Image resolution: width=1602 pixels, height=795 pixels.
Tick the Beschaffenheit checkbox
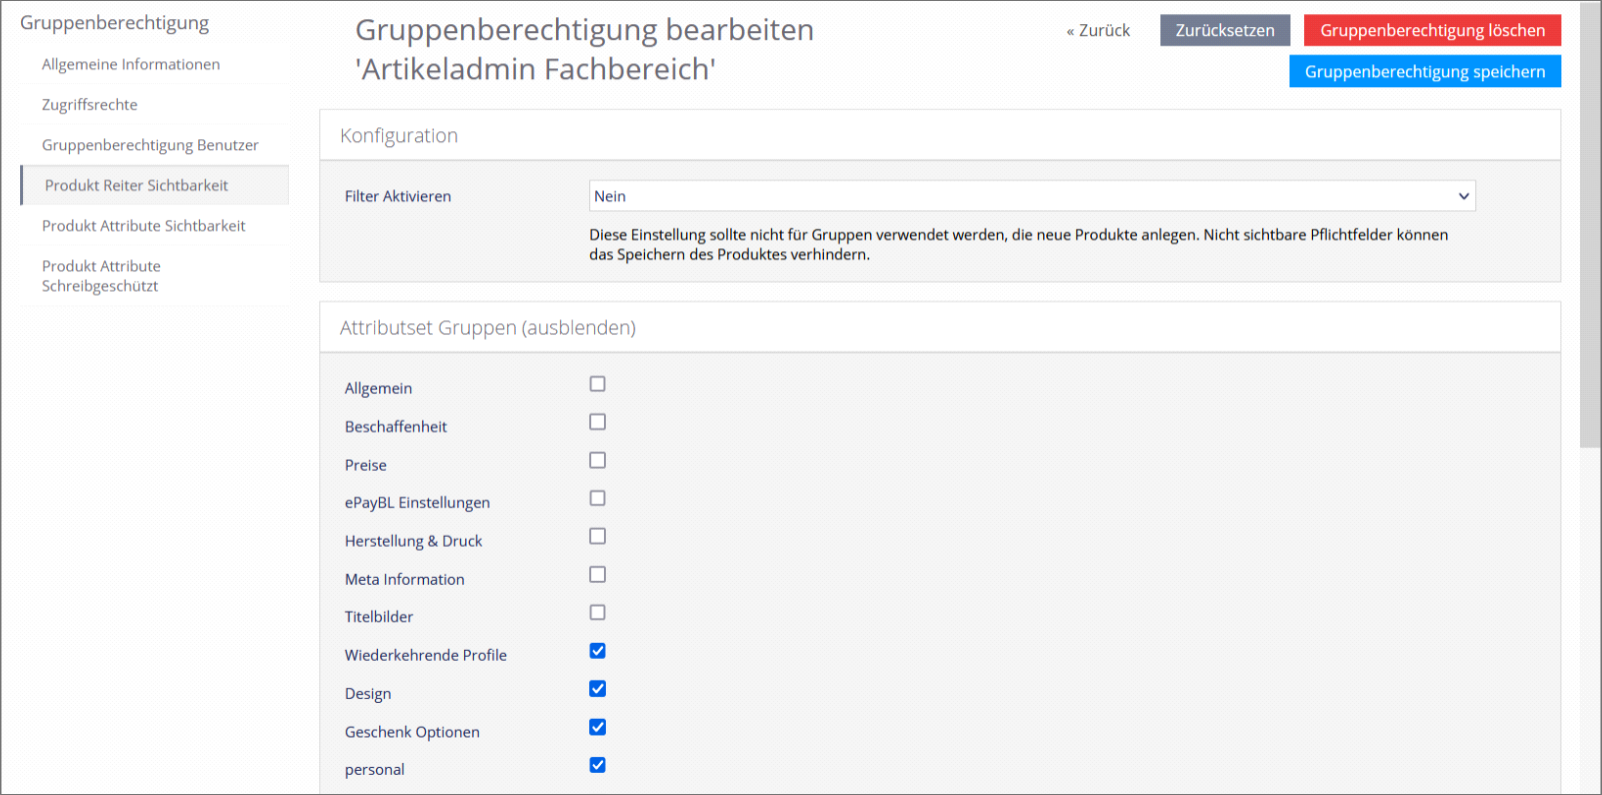click(597, 422)
